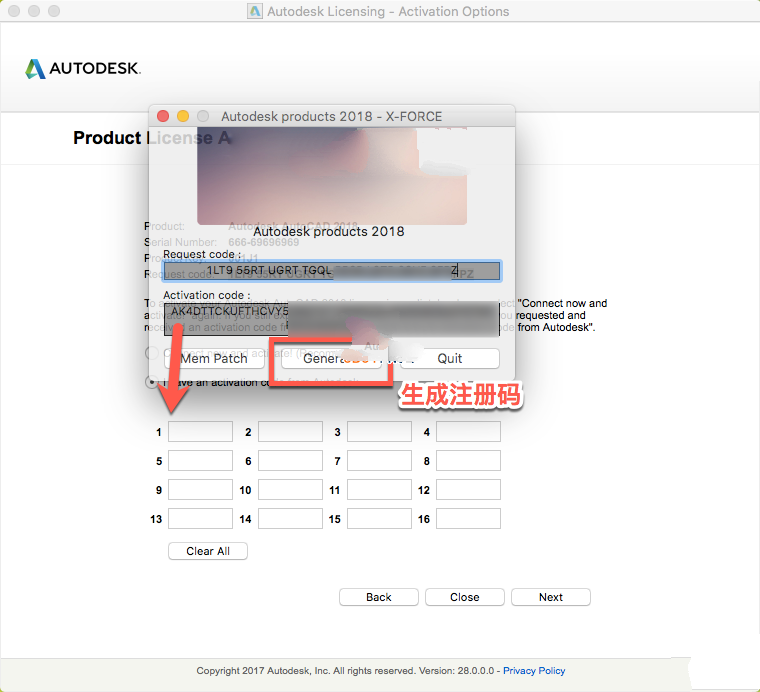760x692 pixels.
Task: Click the Generate button in X-FORCE
Action: (x=331, y=359)
